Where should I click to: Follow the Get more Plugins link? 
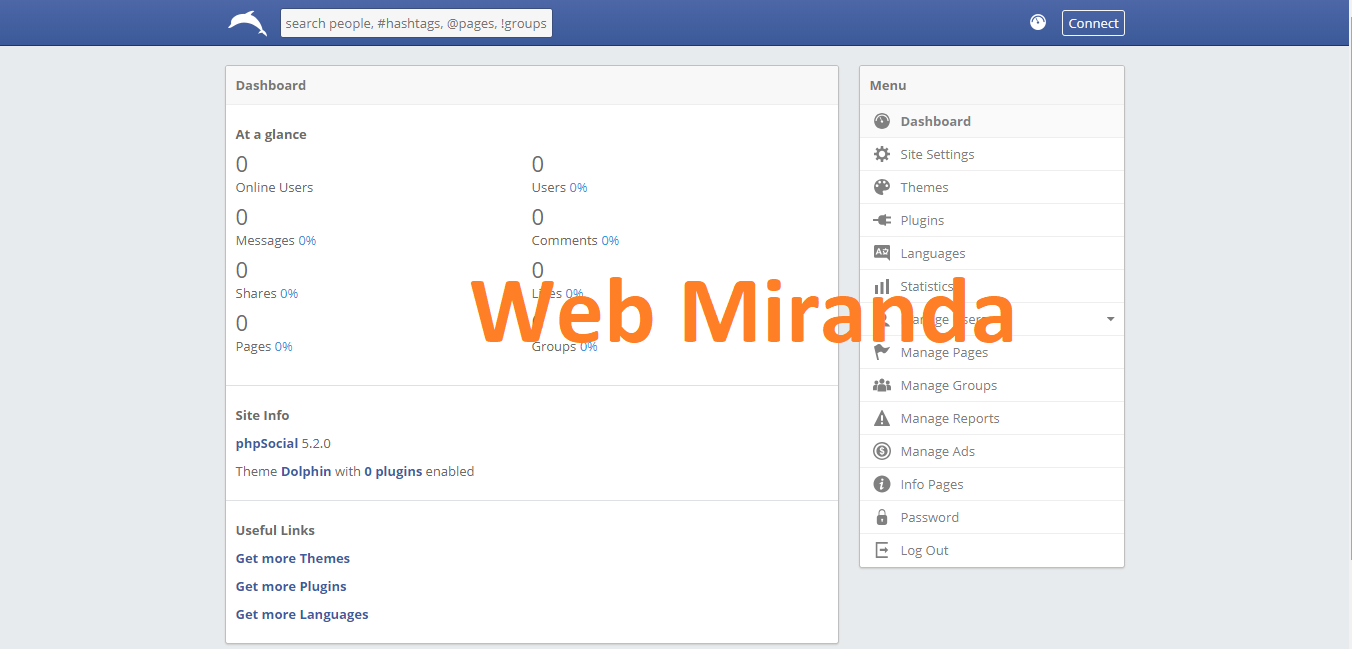click(291, 586)
